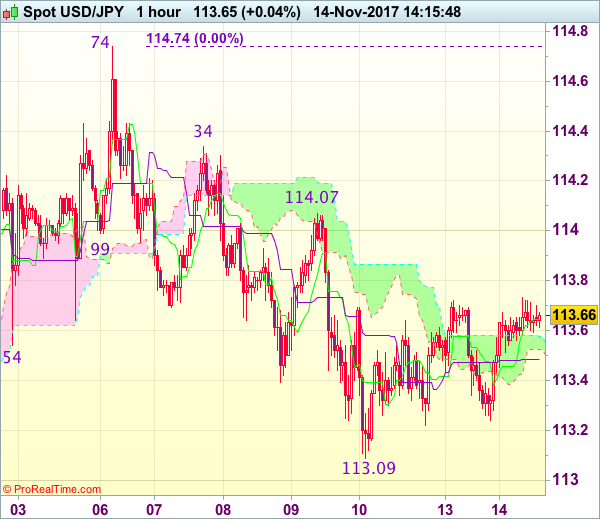
Task: Click the '99' annotation near 06
Action: click(100, 249)
